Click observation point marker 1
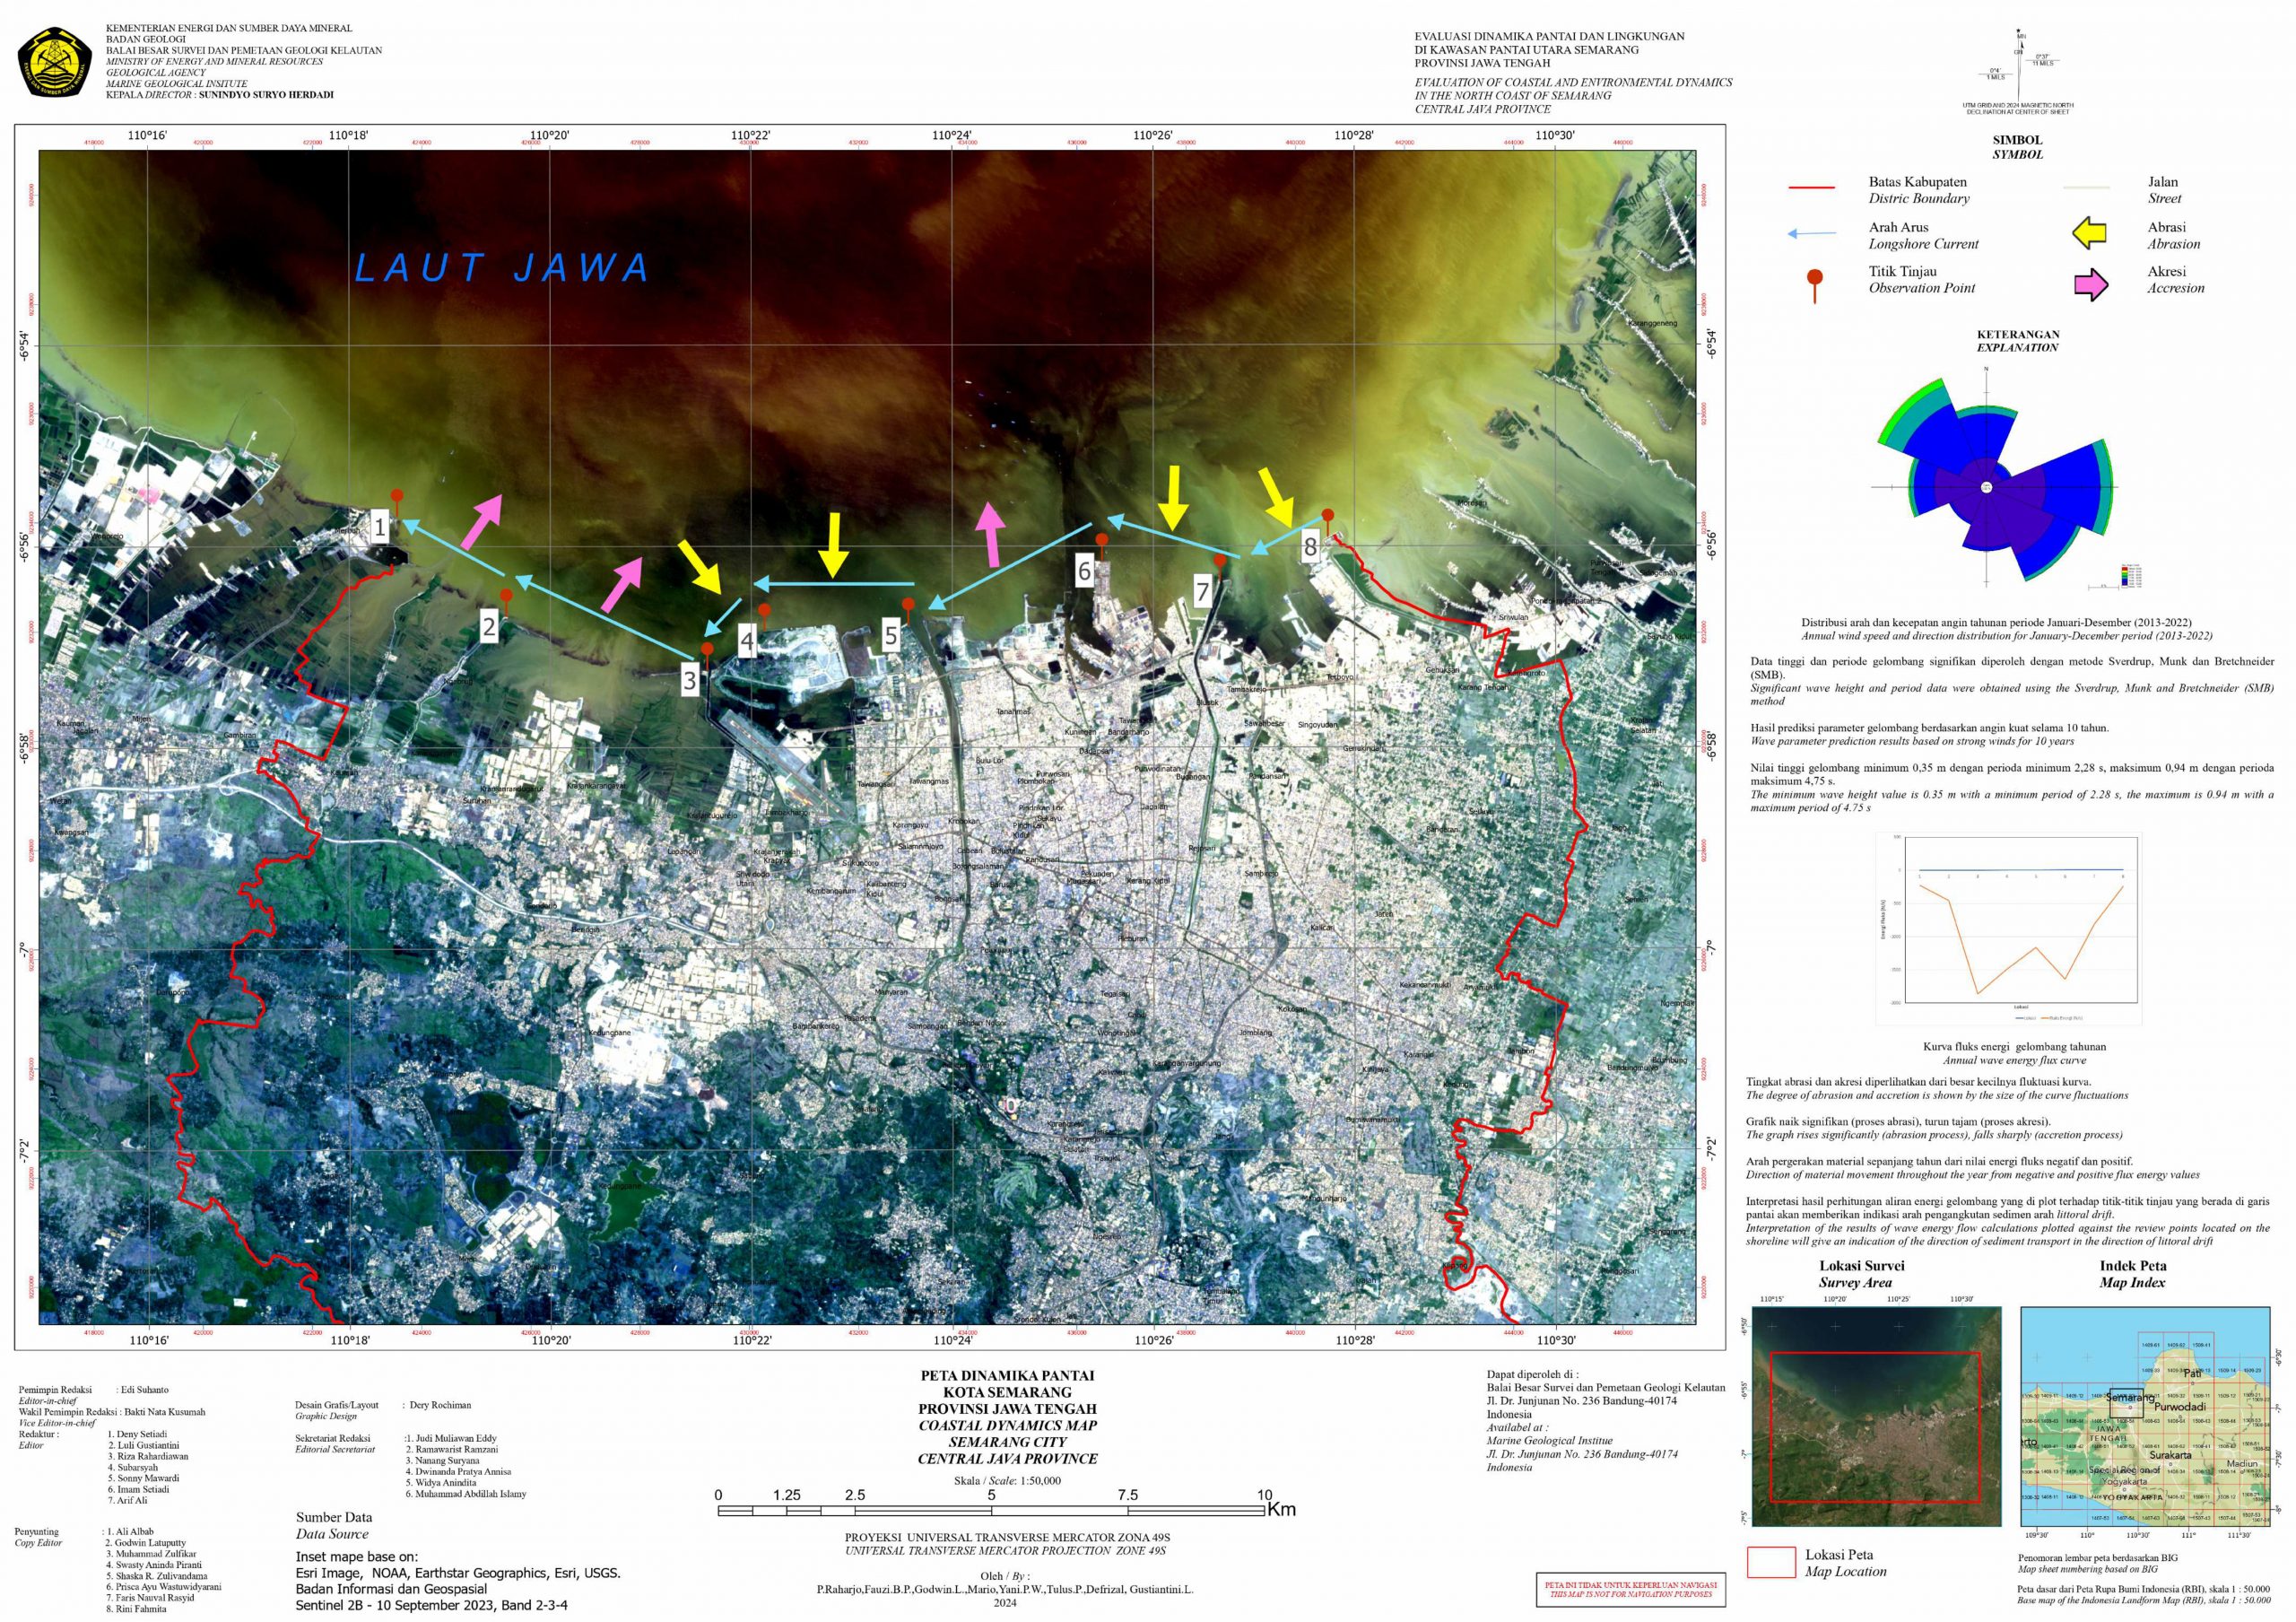 pos(397,497)
